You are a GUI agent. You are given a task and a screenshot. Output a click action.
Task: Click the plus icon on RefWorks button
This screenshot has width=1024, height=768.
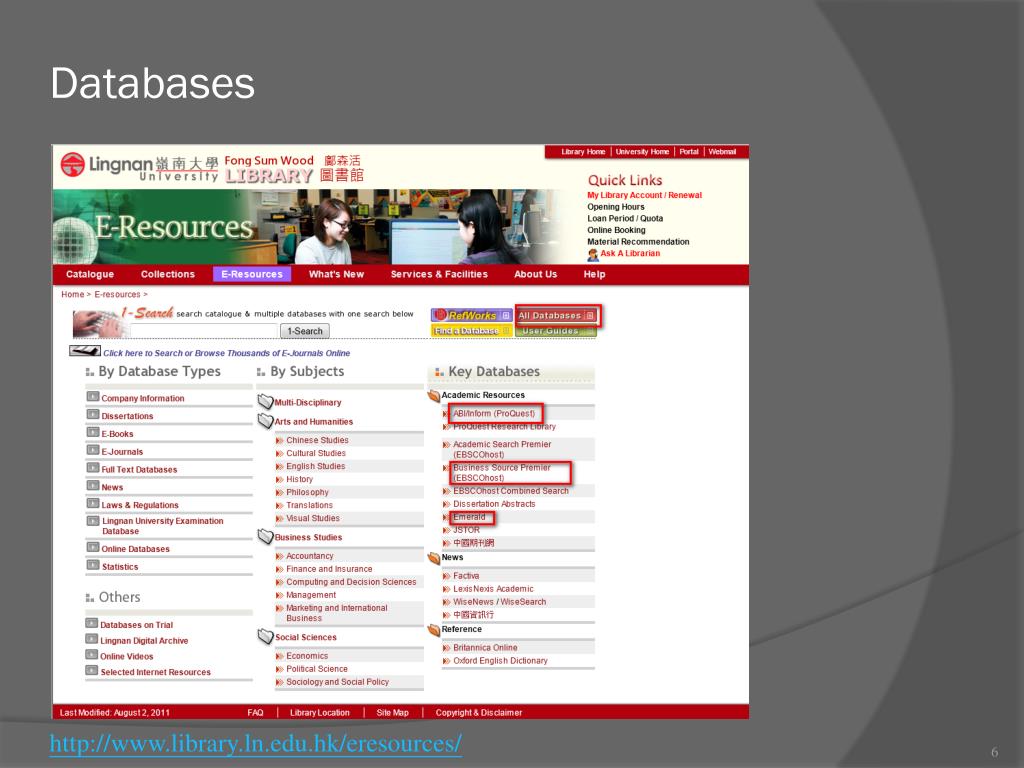tap(505, 315)
